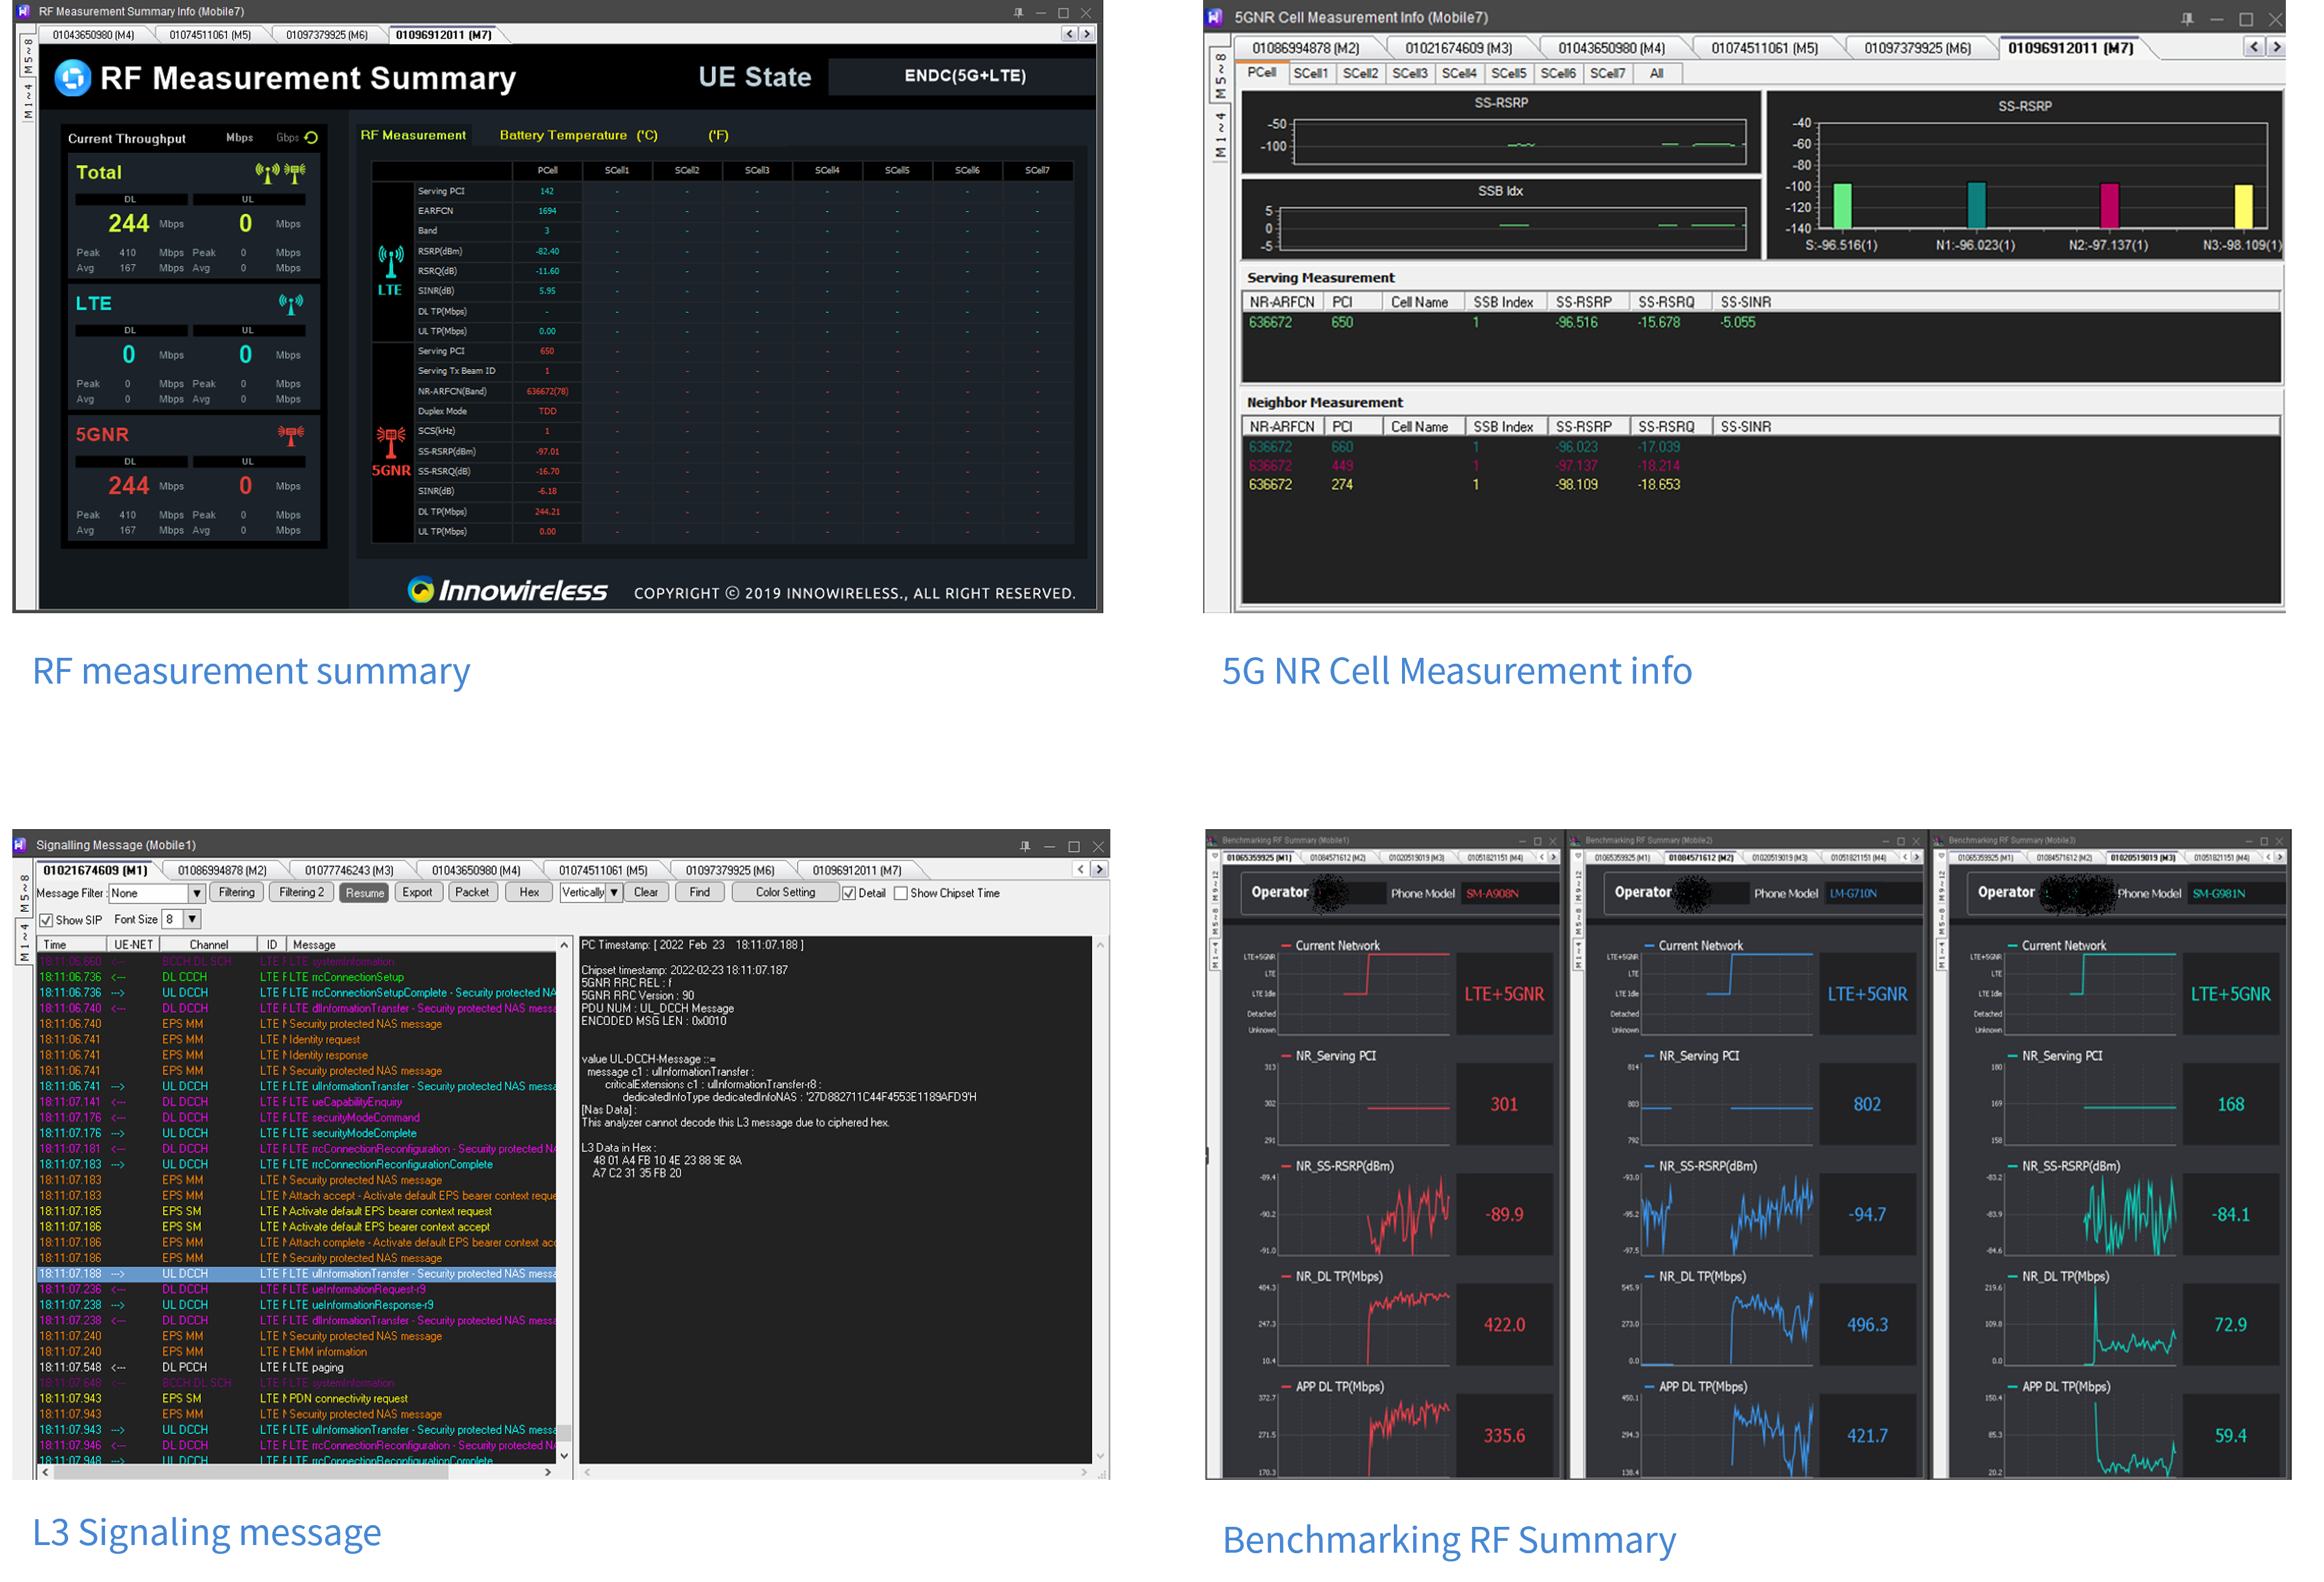Click the green serving cell RSRP bar
Viewport: 2324px width, 1582px height.
click(x=1842, y=207)
